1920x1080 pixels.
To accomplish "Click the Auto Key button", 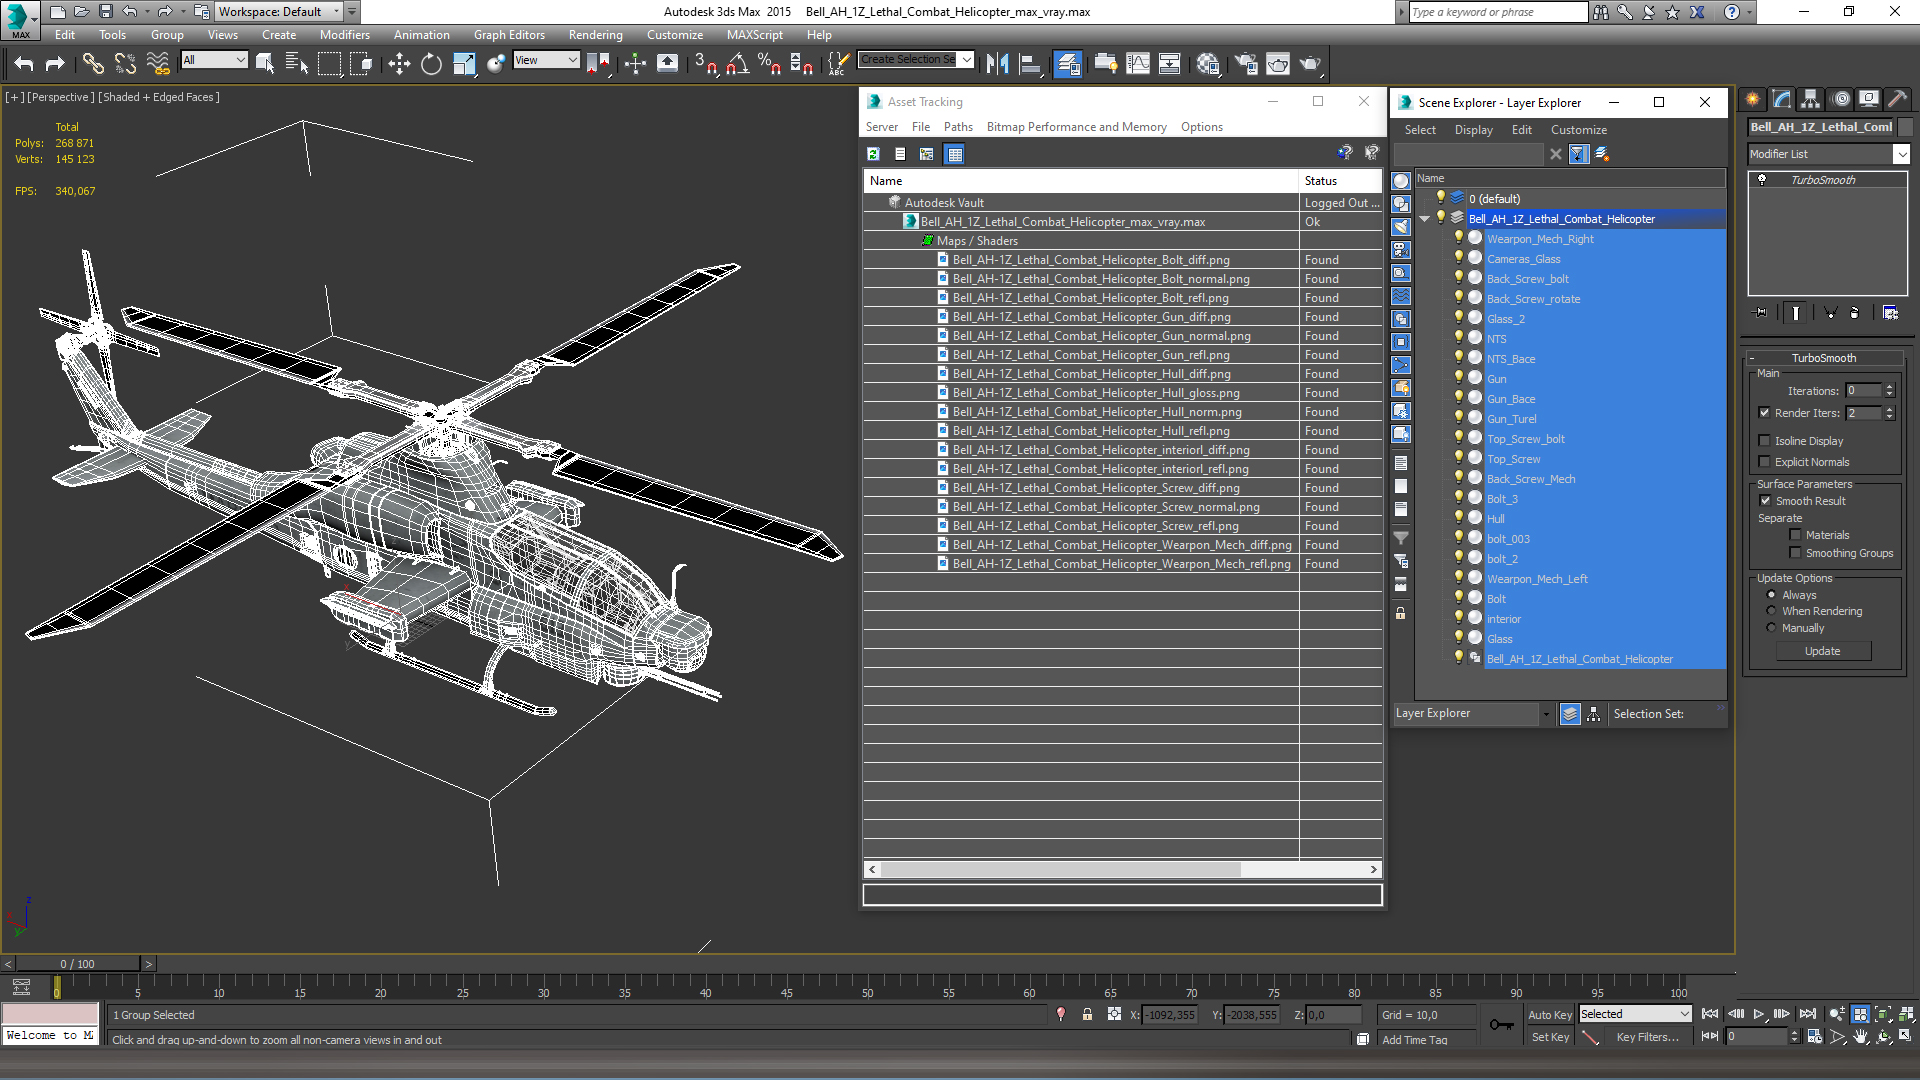I will [x=1549, y=1015].
